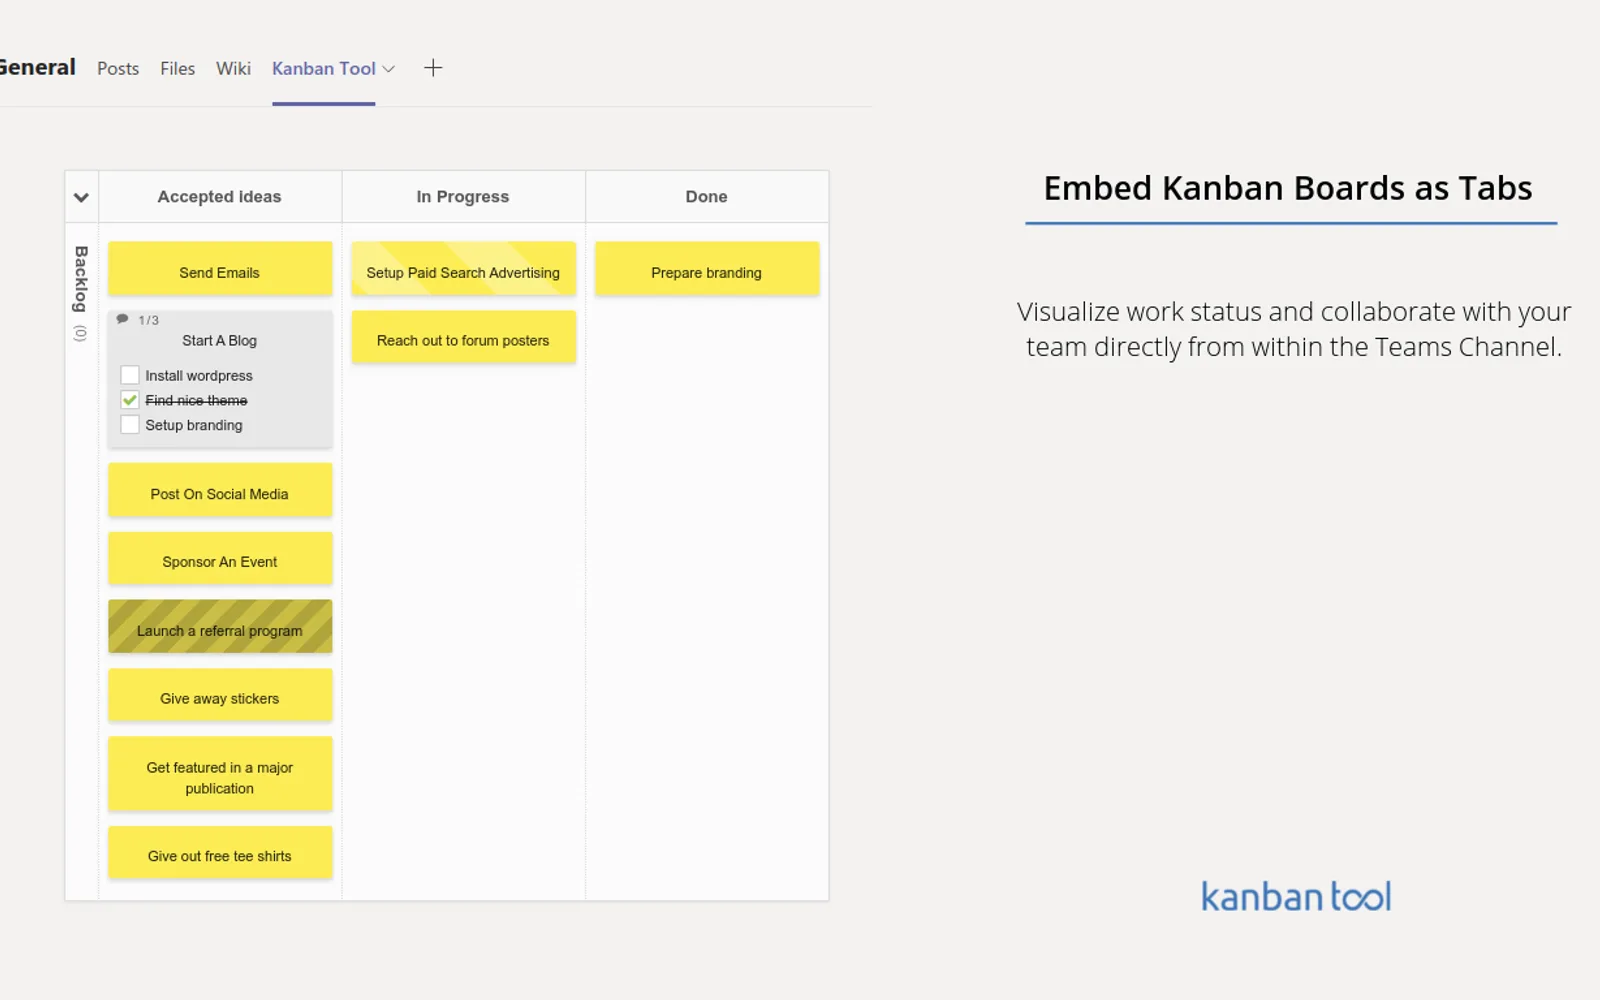
Task: Click the Accepted ideas column header
Action: 219,197
